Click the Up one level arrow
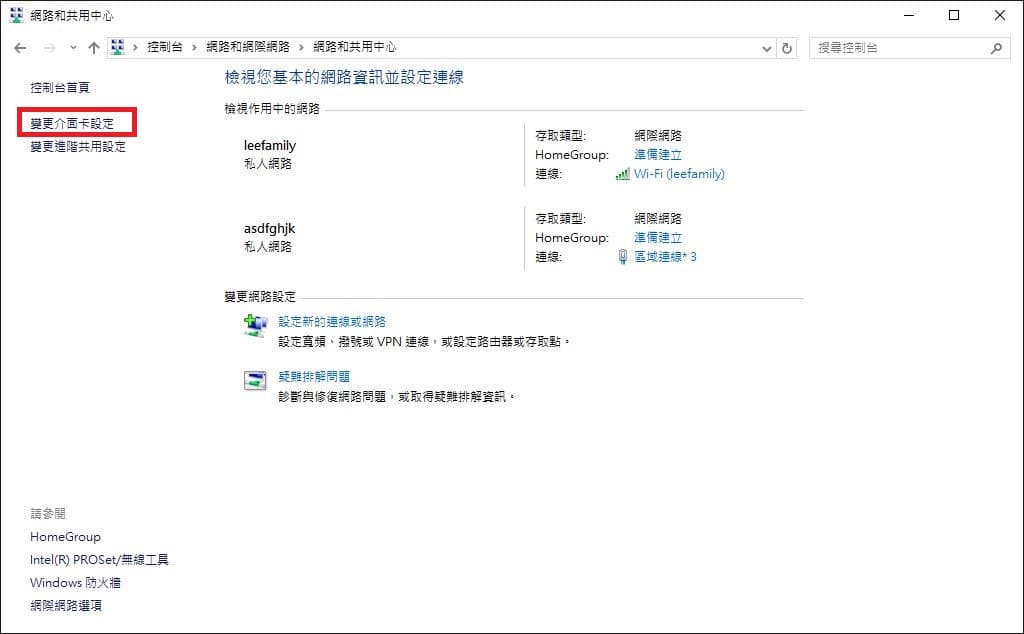The width and height of the screenshot is (1024, 634). [93, 48]
